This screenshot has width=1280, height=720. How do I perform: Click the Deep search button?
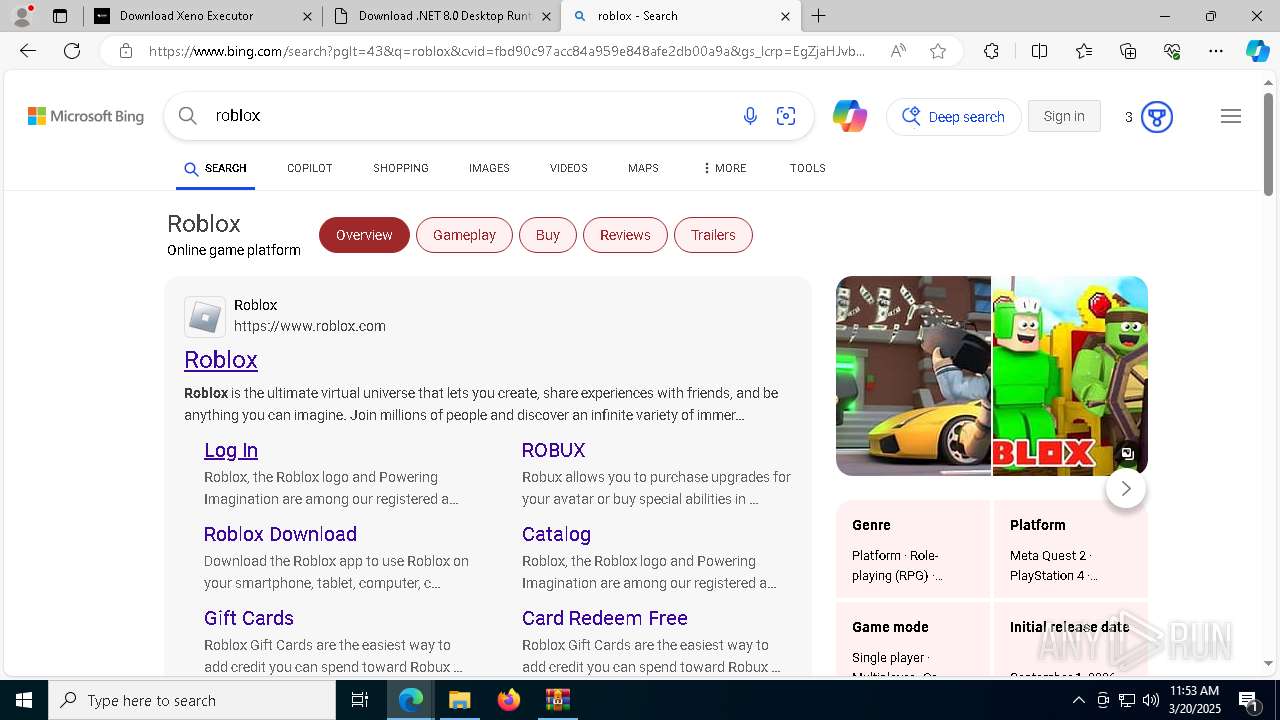954,117
